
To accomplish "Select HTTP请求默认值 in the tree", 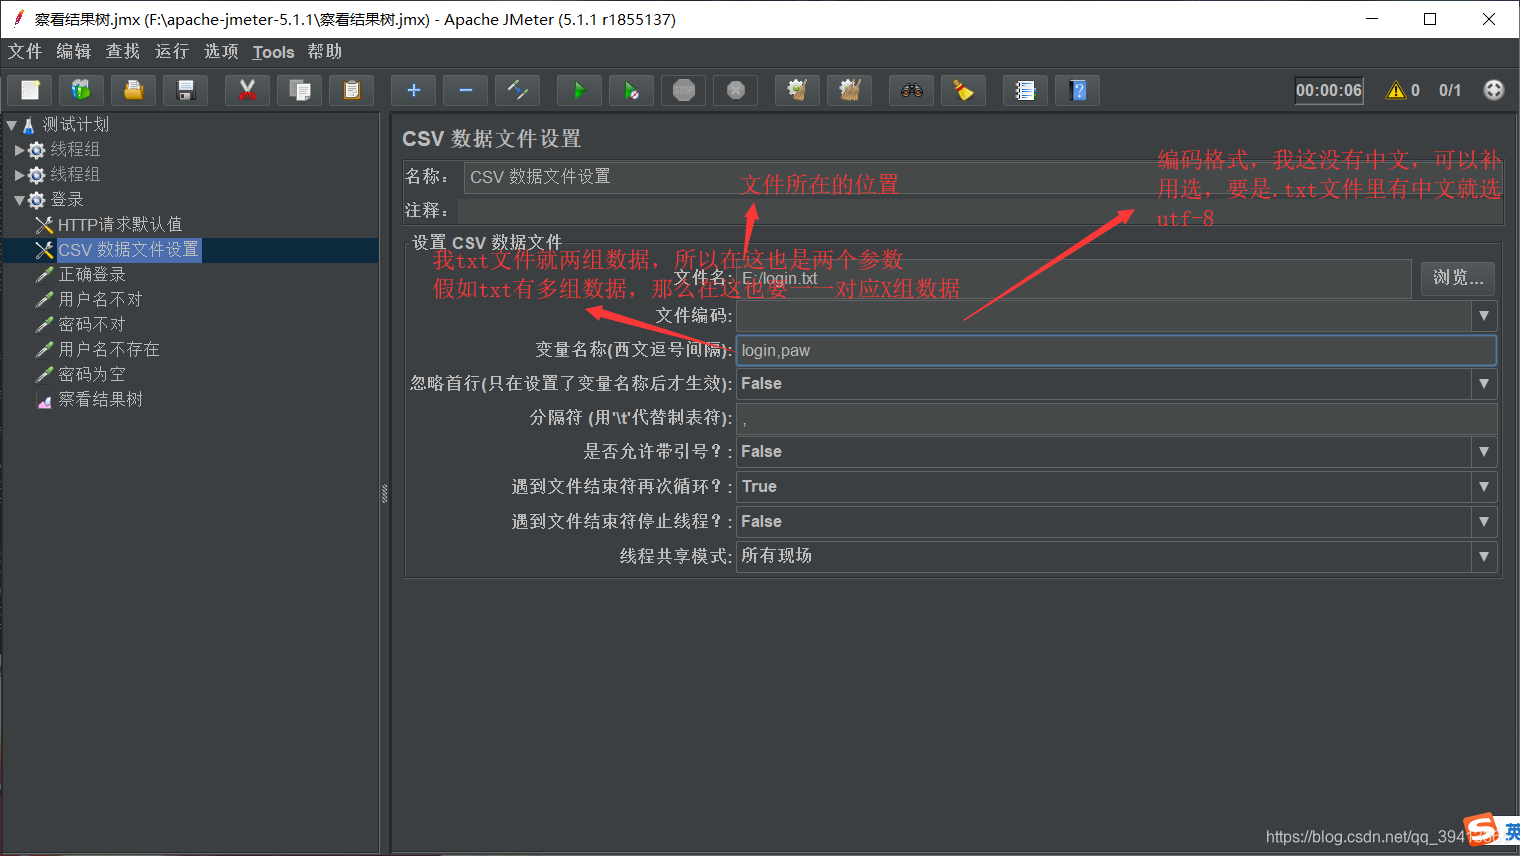I will point(120,225).
